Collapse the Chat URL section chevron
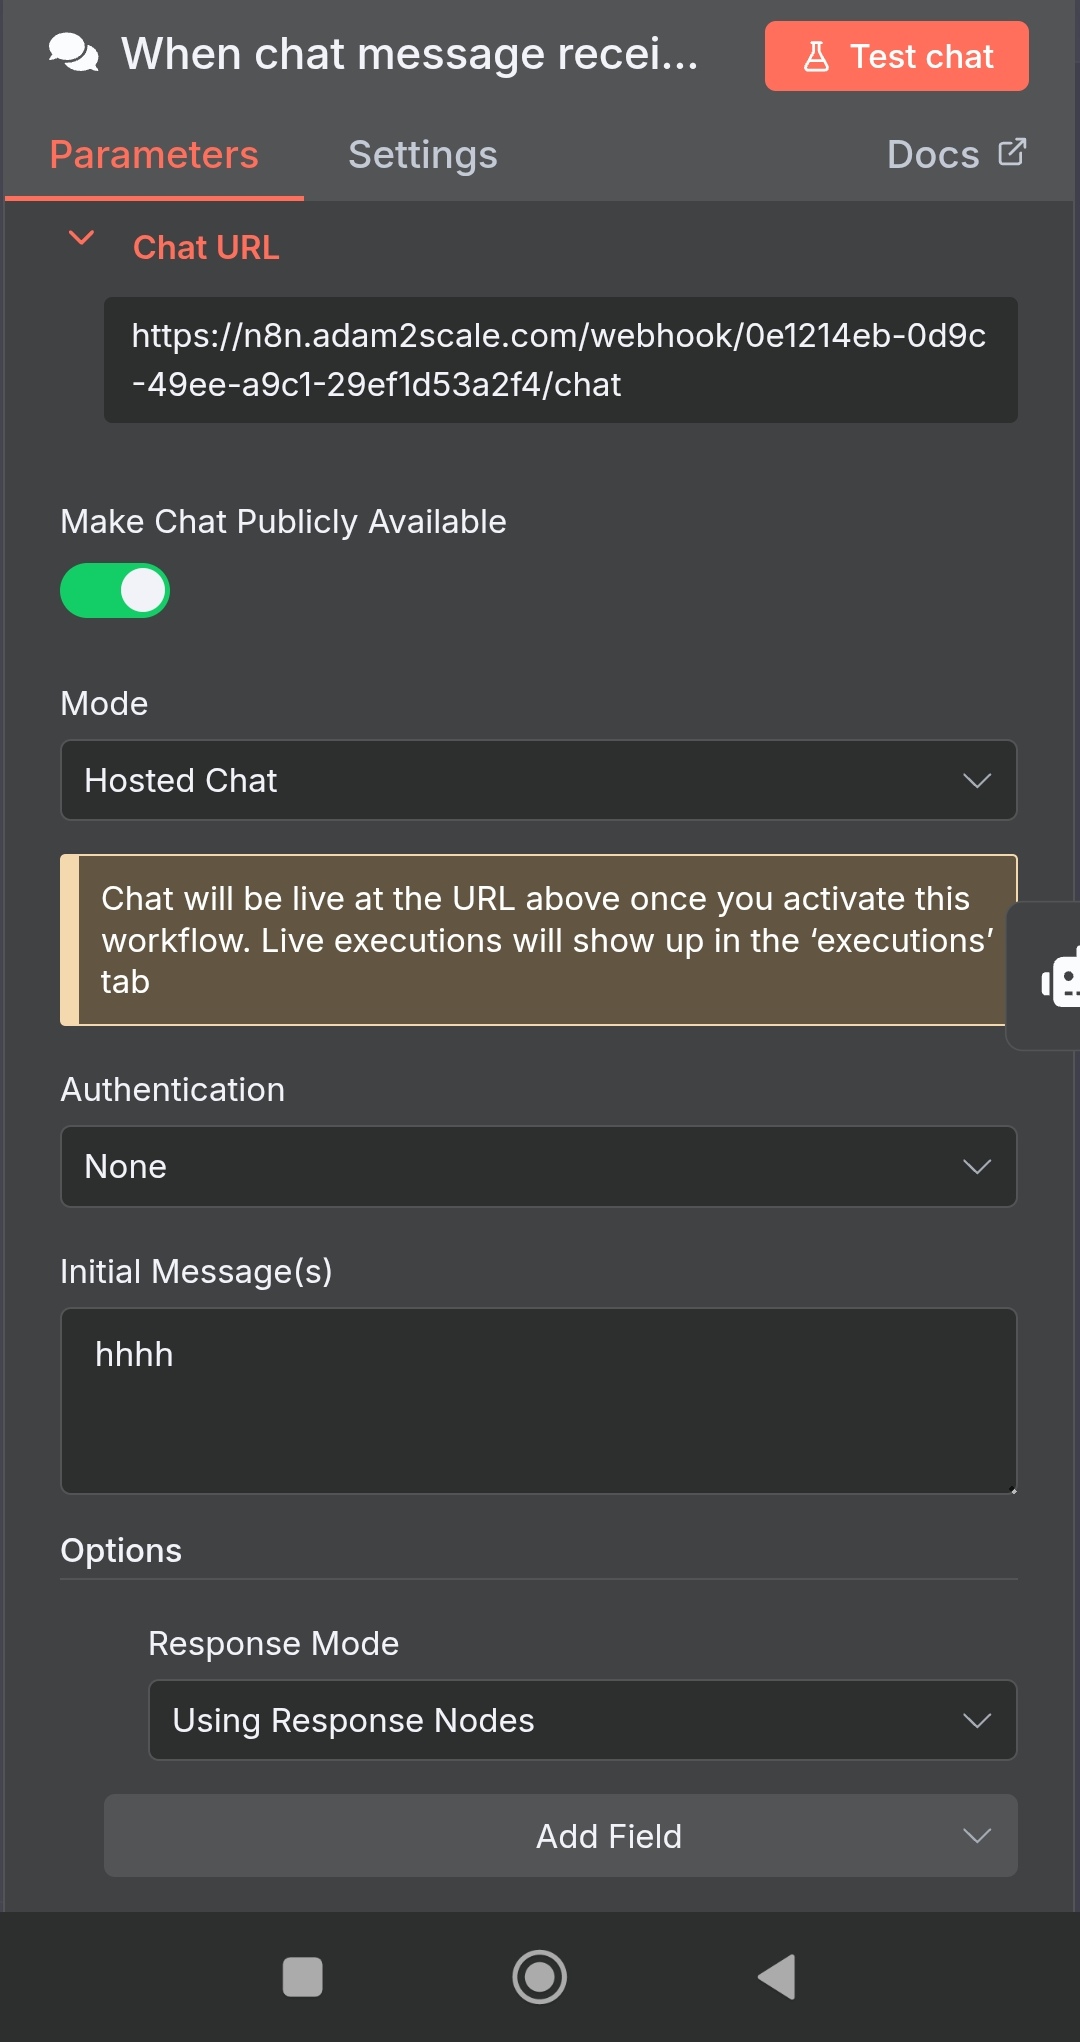This screenshot has width=1080, height=2042. pos(81,239)
